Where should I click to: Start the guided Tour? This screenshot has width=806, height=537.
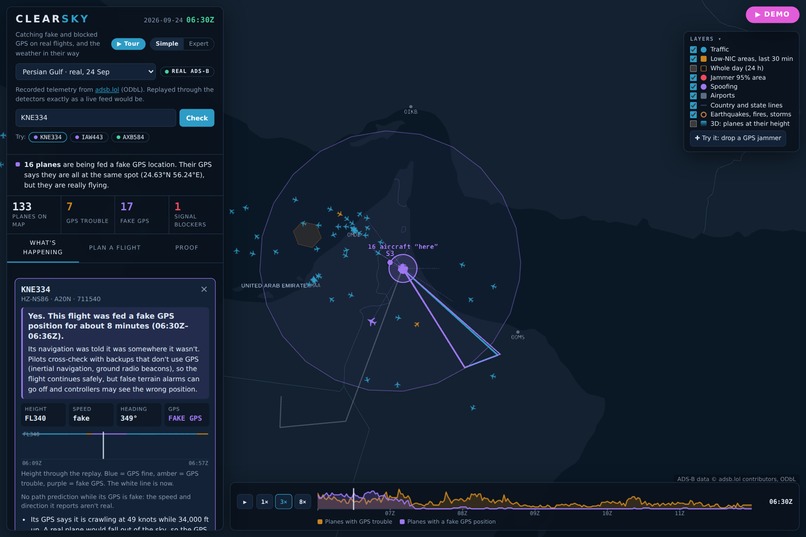pyautogui.click(x=128, y=44)
